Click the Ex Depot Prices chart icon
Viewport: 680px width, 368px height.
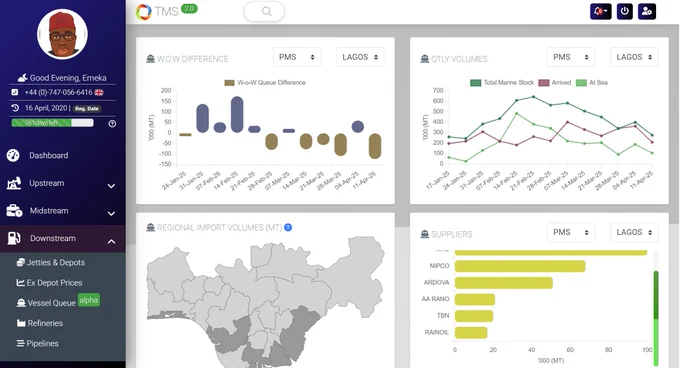[x=20, y=283]
